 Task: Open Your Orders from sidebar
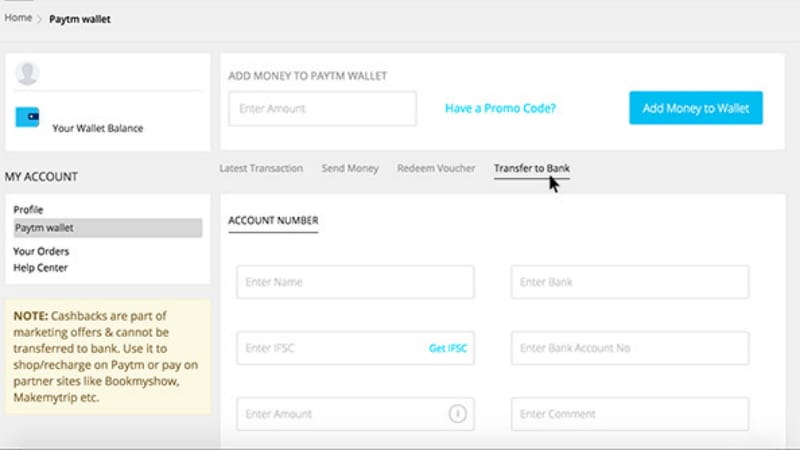41,252
